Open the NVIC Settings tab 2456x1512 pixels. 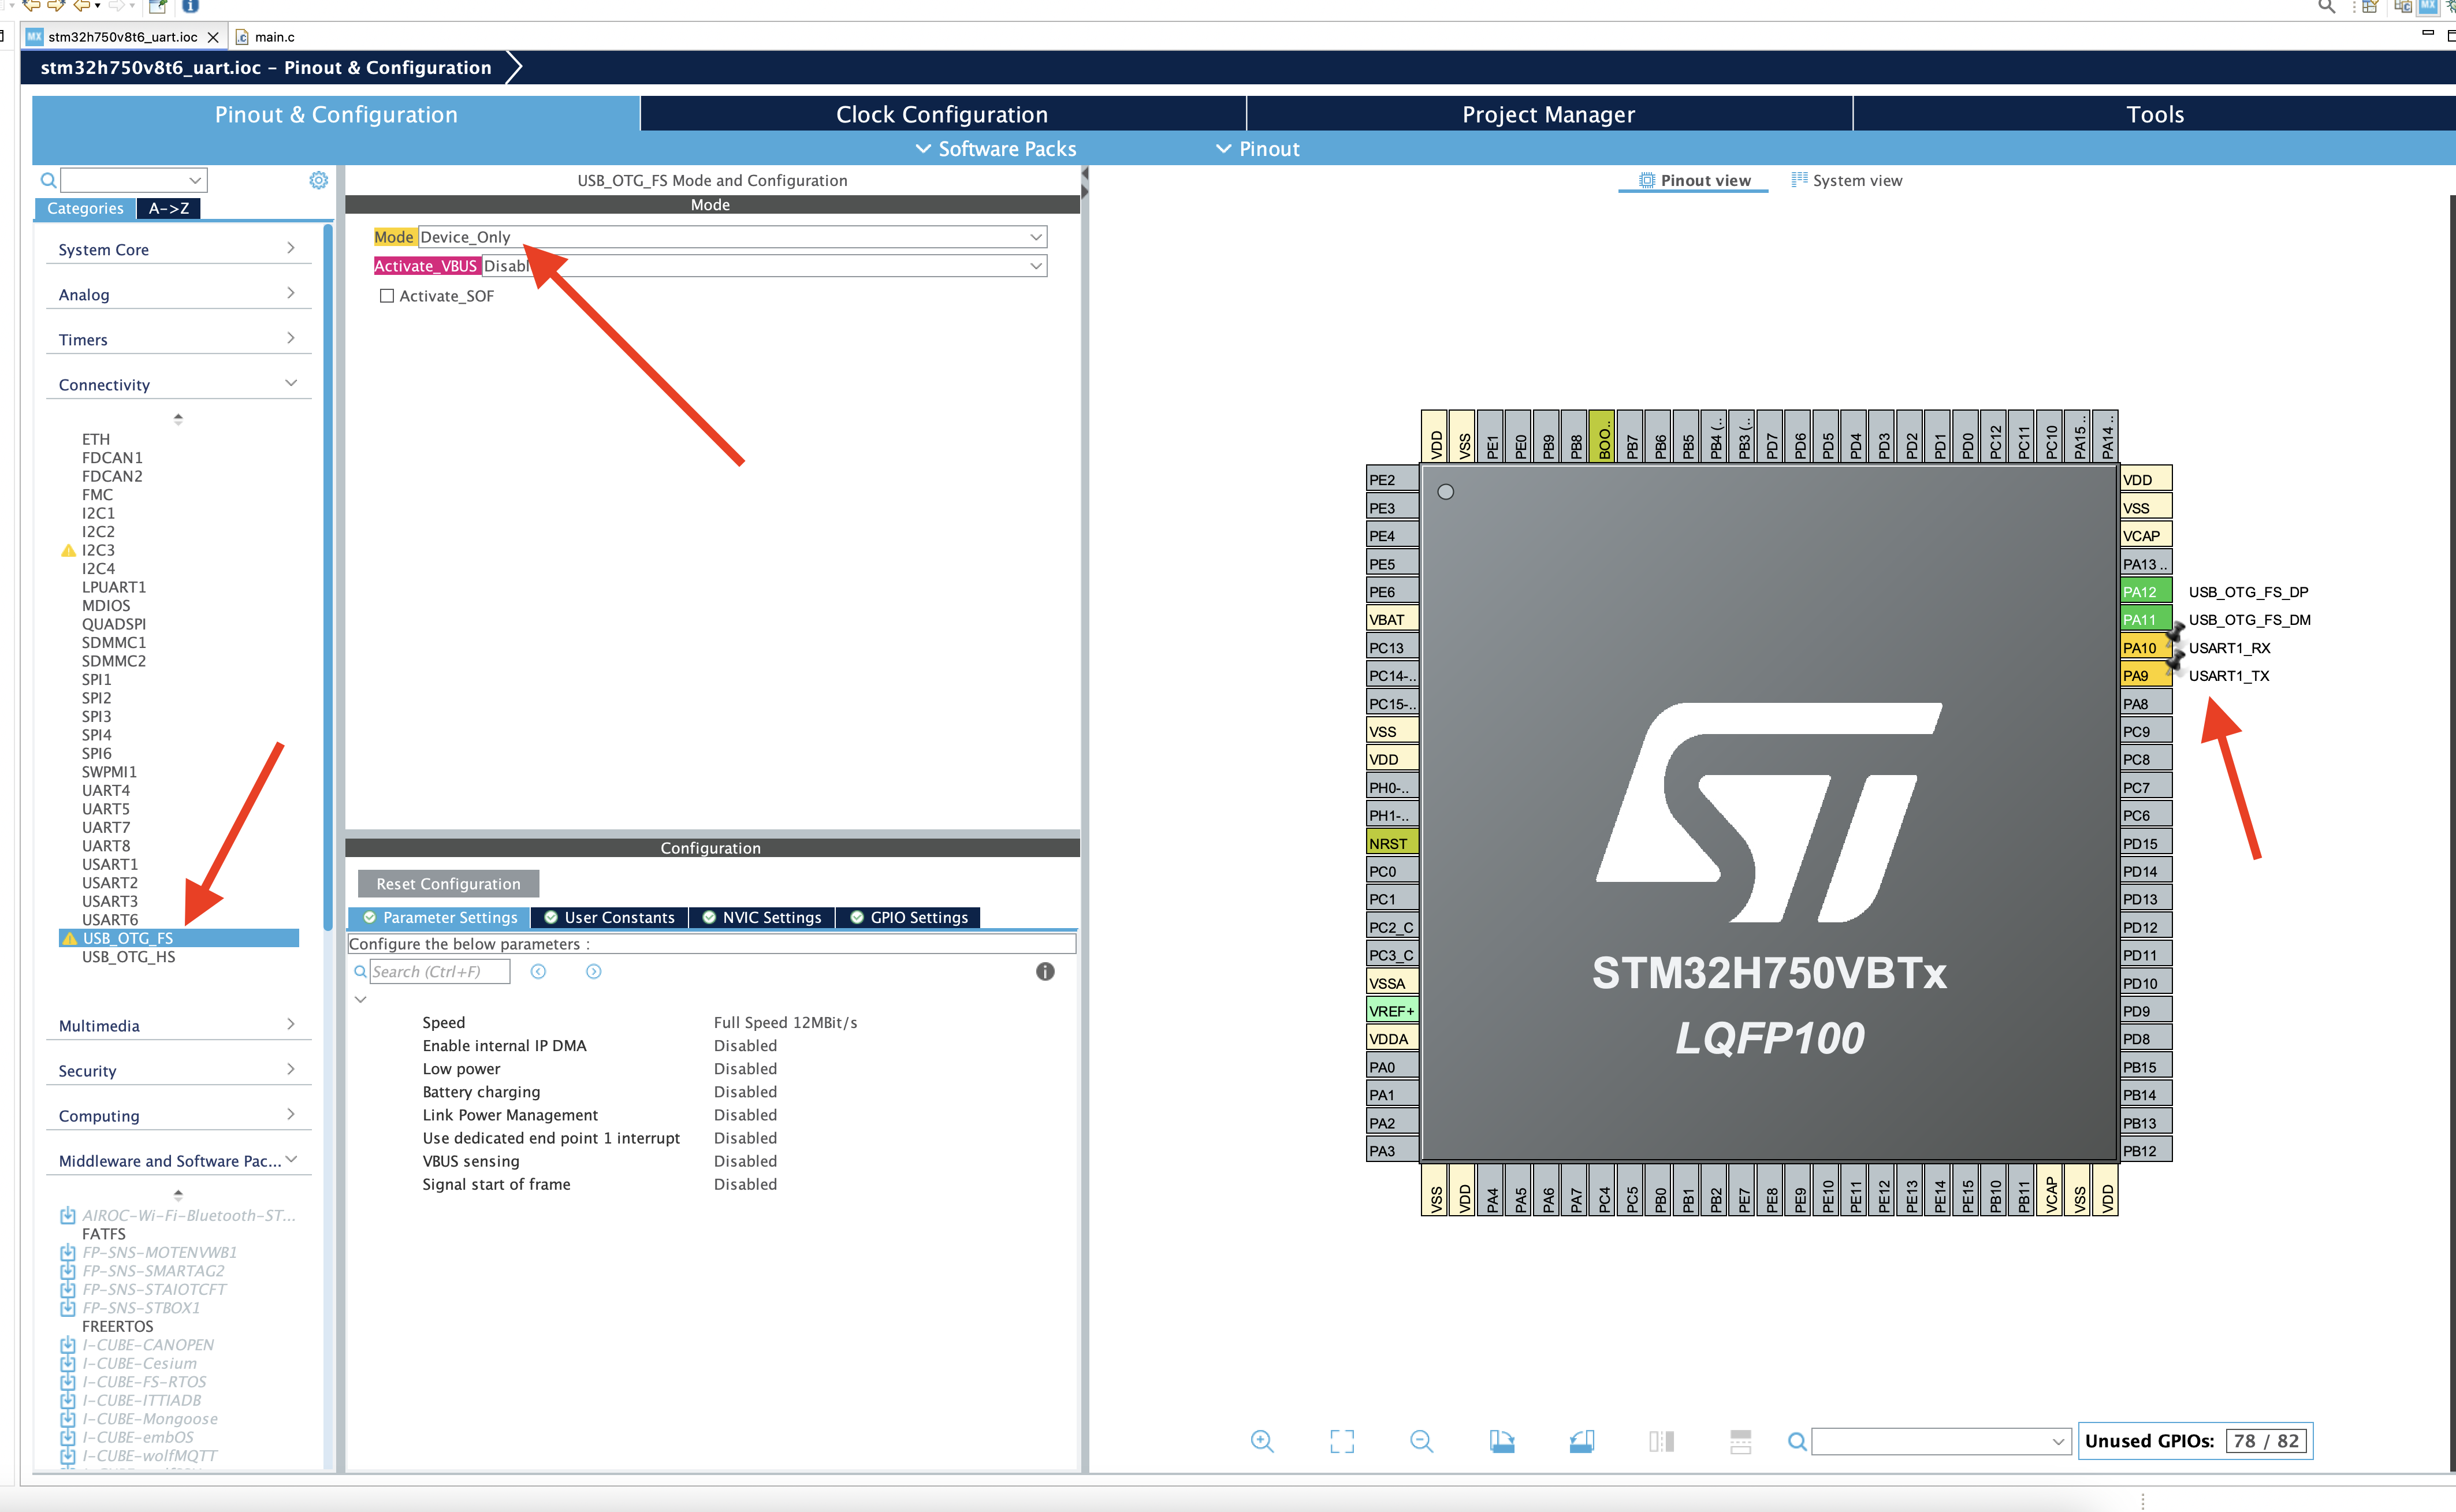coord(762,917)
